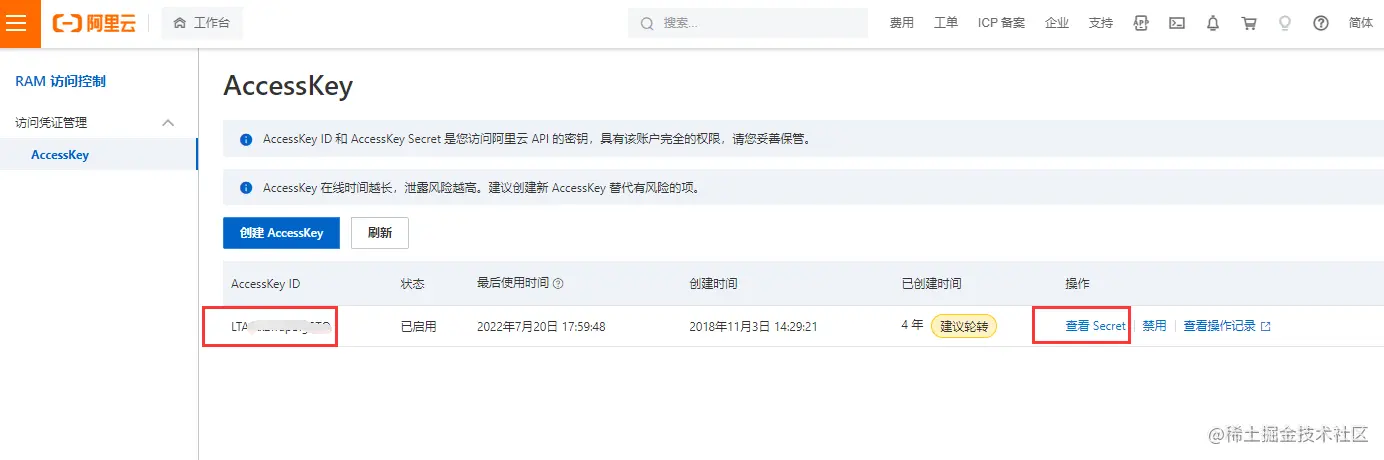Click the 状态 column header
Screen dimensions: 1384x460
coord(413,284)
